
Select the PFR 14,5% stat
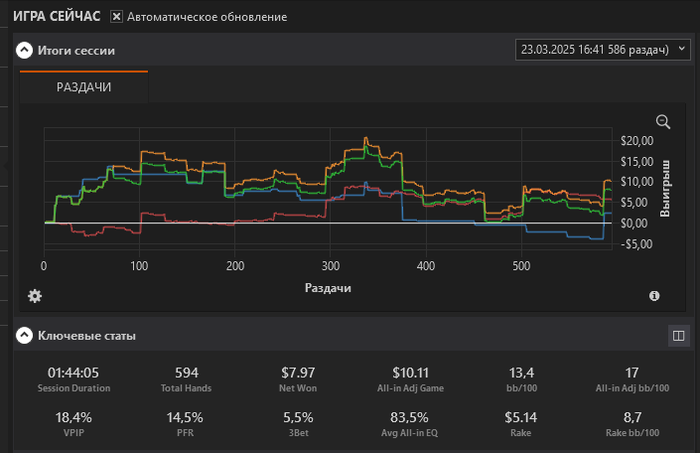point(186,416)
